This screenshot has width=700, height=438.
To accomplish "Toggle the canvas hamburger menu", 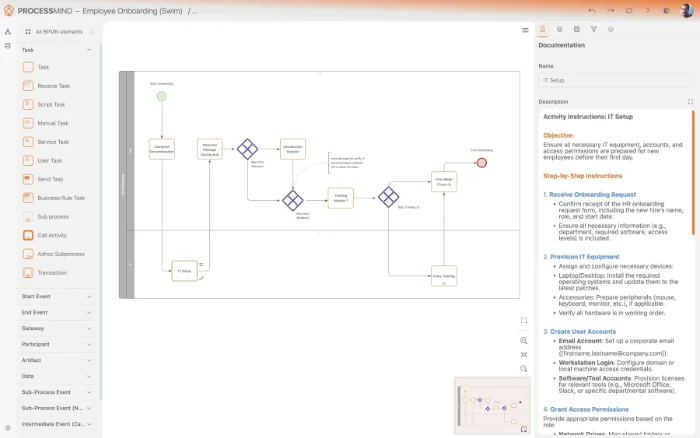I will (525, 30).
